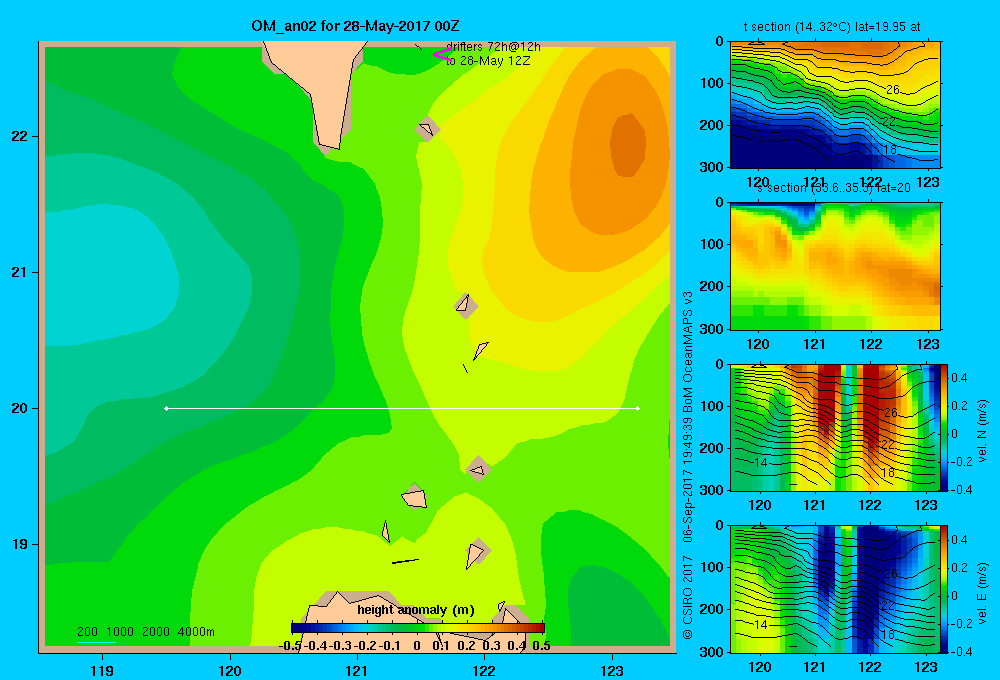The image size is (1000, 680).
Task: Select the 'vel. E (m/s)' axis label
Action: tap(983, 592)
